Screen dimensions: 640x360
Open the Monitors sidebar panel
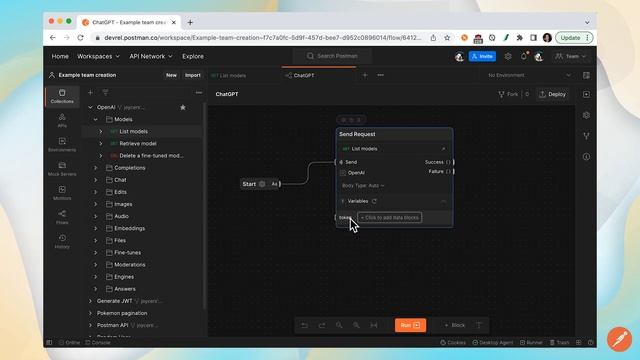pos(62,193)
